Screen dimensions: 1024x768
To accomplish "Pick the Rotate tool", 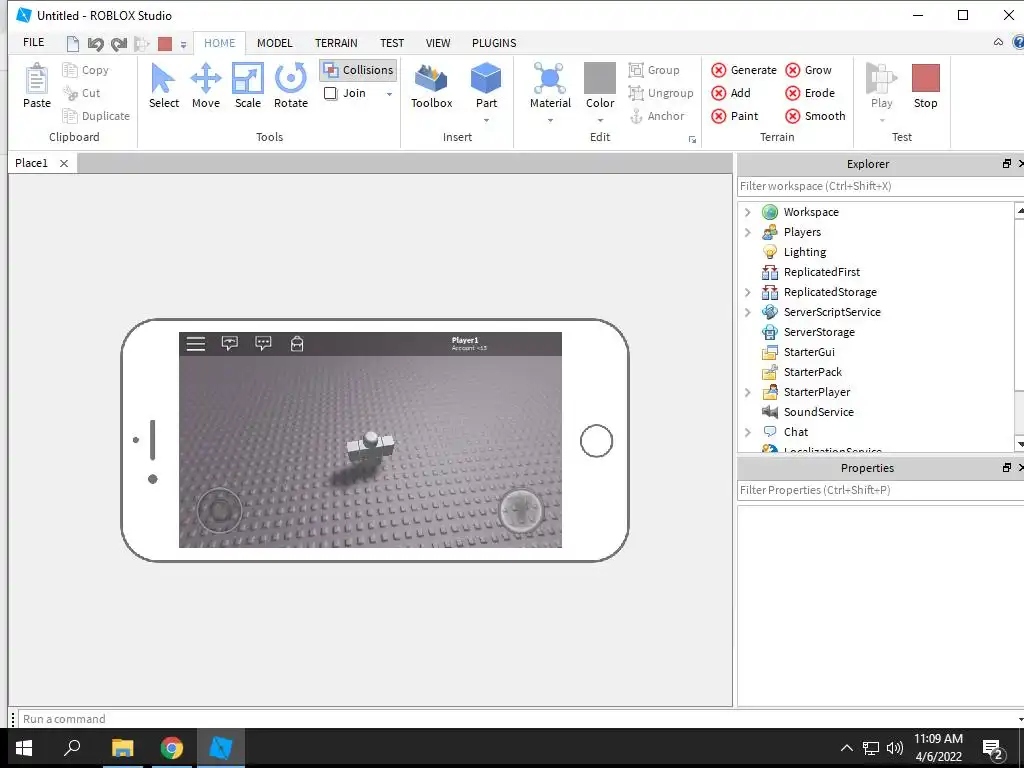I will pyautogui.click(x=291, y=86).
